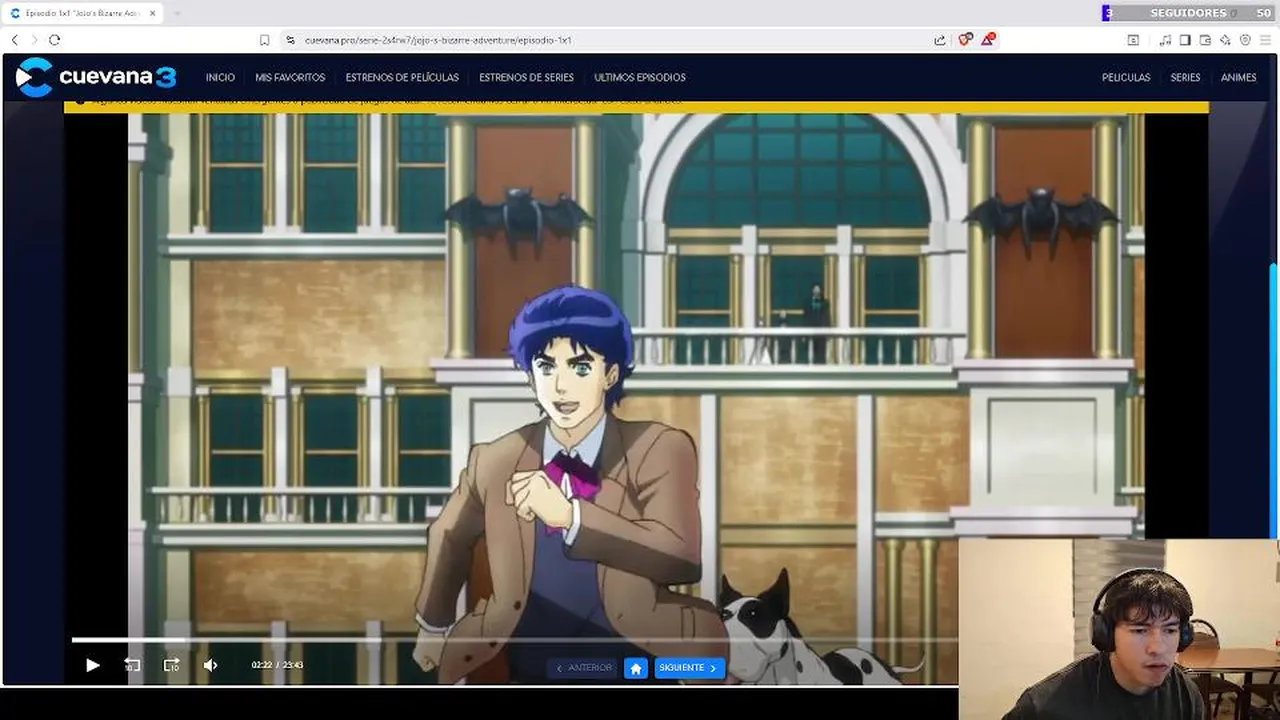Screen dimensions: 1280x720
Task: Open media playlist music icon
Action: coord(1165,40)
